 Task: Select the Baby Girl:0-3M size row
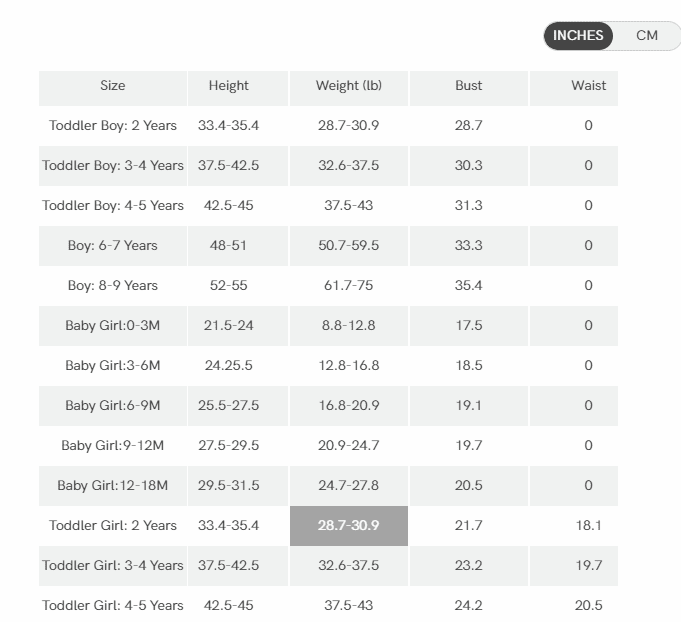[113, 326]
